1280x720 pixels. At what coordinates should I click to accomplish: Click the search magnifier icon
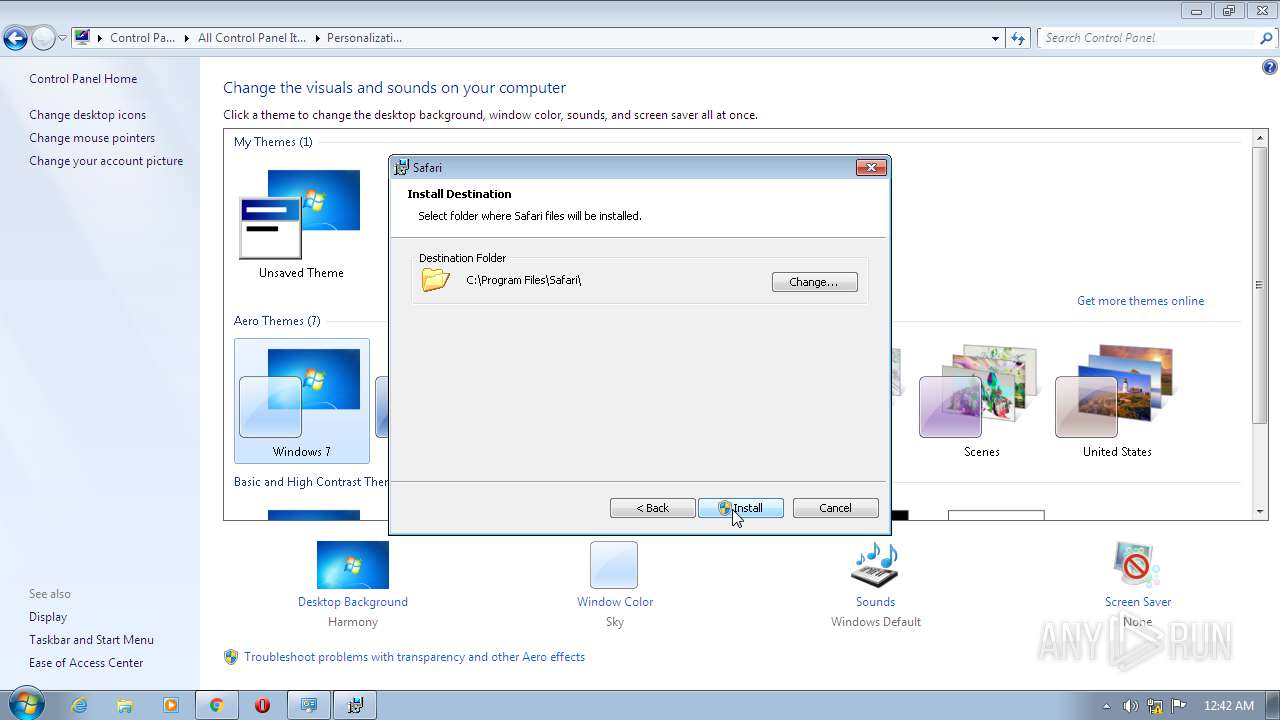[x=1266, y=38]
